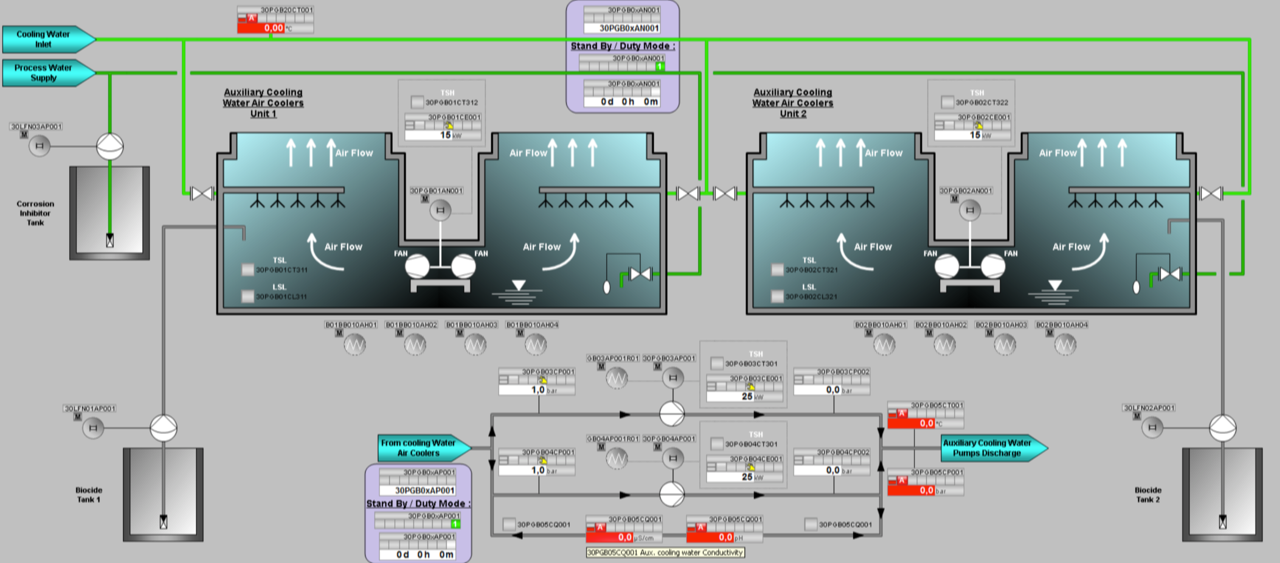Screen dimensions: 1280x563
Task: Select fan motor 30PGB02AN001
Action: [970, 210]
